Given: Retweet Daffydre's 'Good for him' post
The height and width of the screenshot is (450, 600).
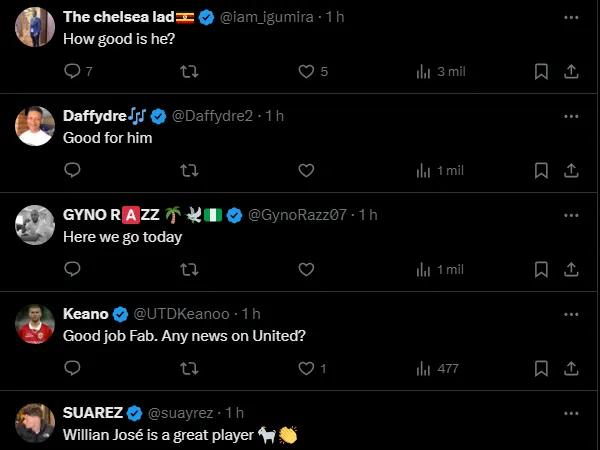Looking at the screenshot, I should click(188, 170).
